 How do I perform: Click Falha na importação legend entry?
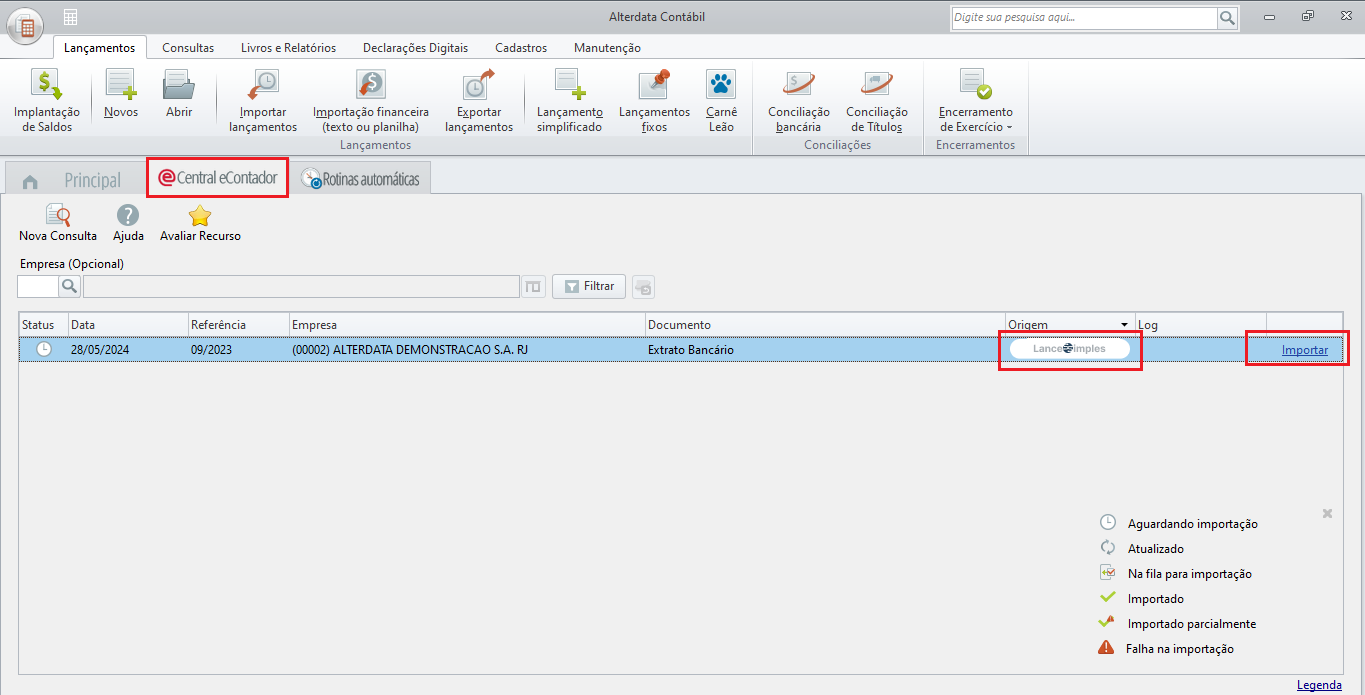(1167, 648)
